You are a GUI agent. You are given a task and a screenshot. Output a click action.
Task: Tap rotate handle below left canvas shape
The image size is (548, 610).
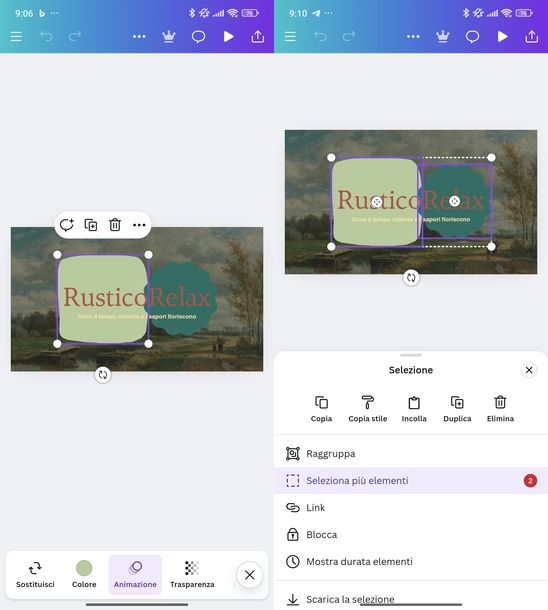tap(103, 375)
